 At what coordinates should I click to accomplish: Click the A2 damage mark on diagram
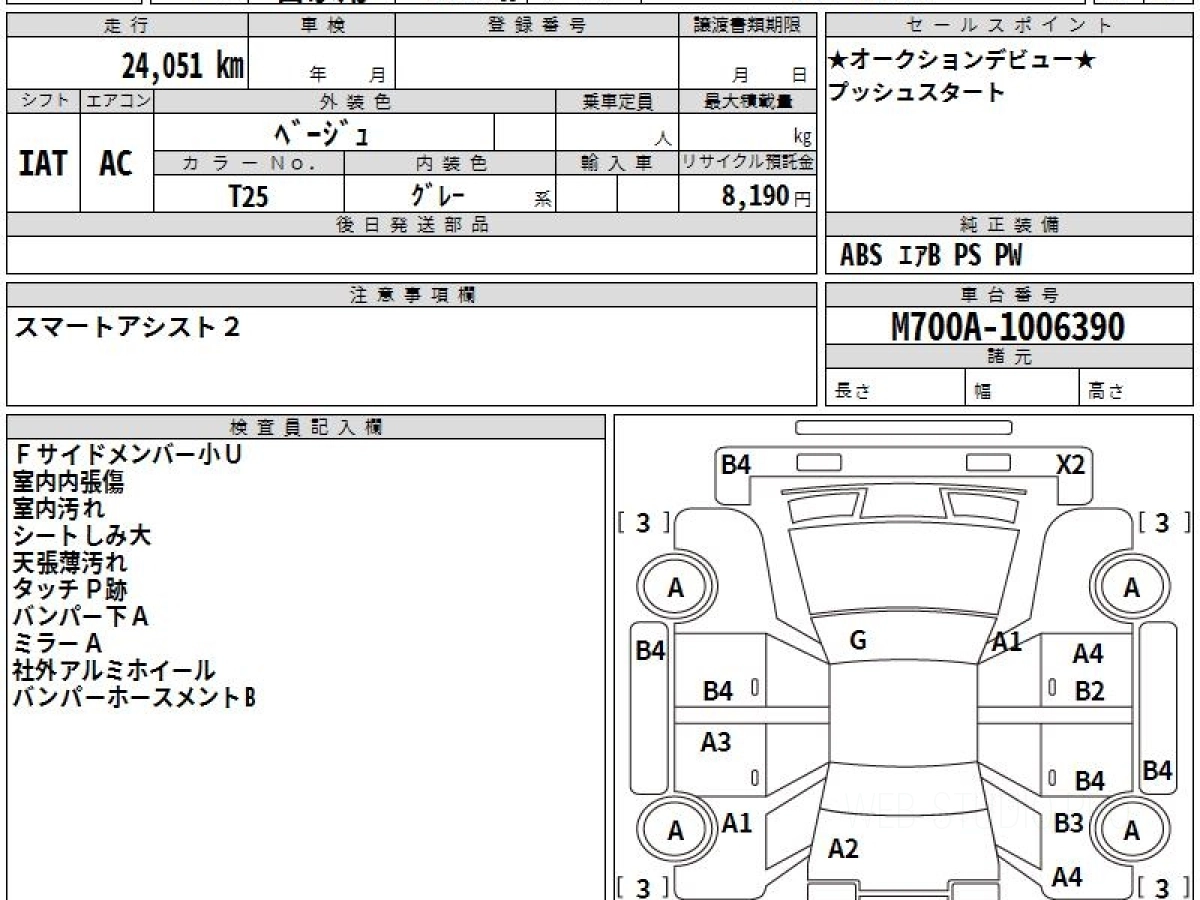click(843, 849)
